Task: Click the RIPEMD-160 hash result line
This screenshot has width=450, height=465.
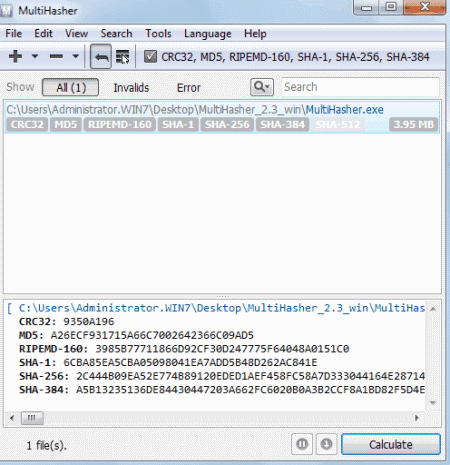Action: [184, 349]
